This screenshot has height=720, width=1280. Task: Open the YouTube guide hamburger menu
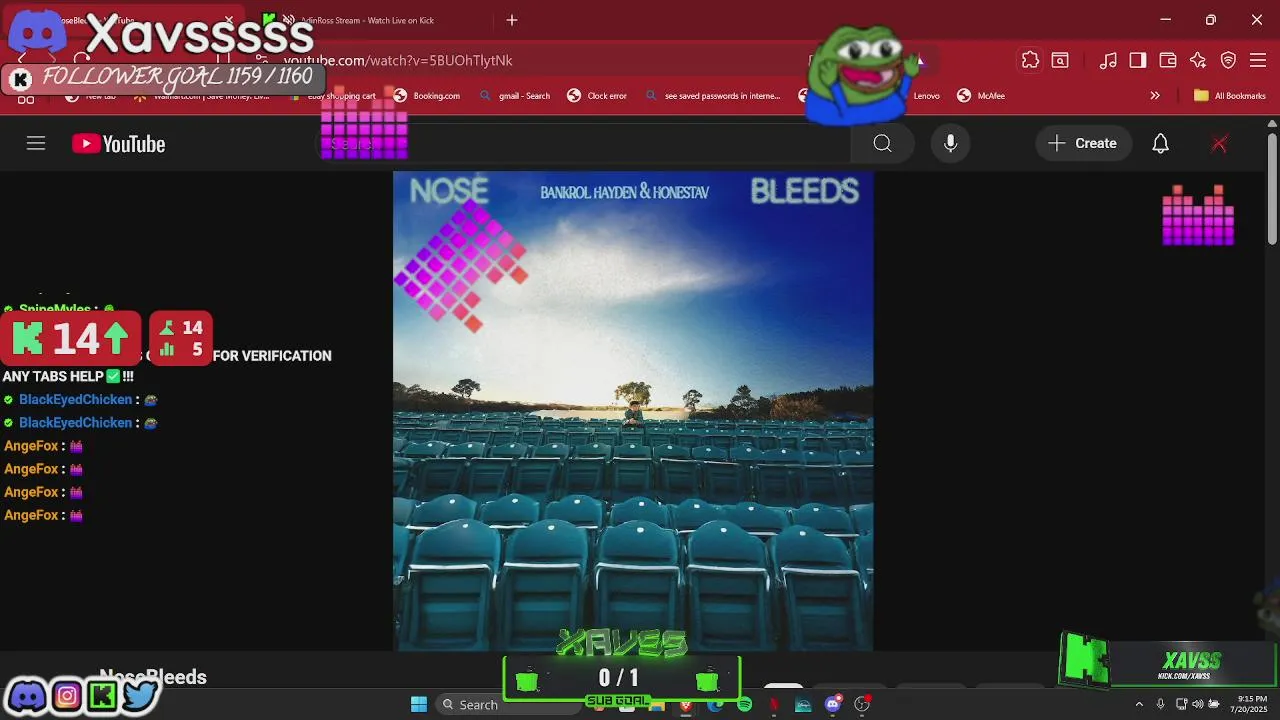[36, 144]
